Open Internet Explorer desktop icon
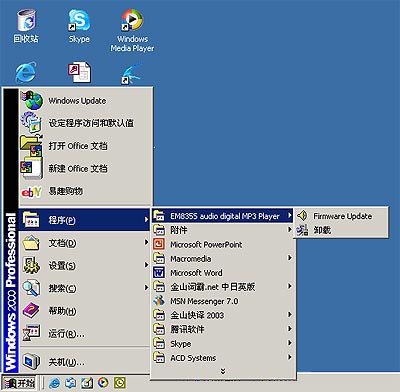The height and width of the screenshot is (392, 400). coord(26,72)
